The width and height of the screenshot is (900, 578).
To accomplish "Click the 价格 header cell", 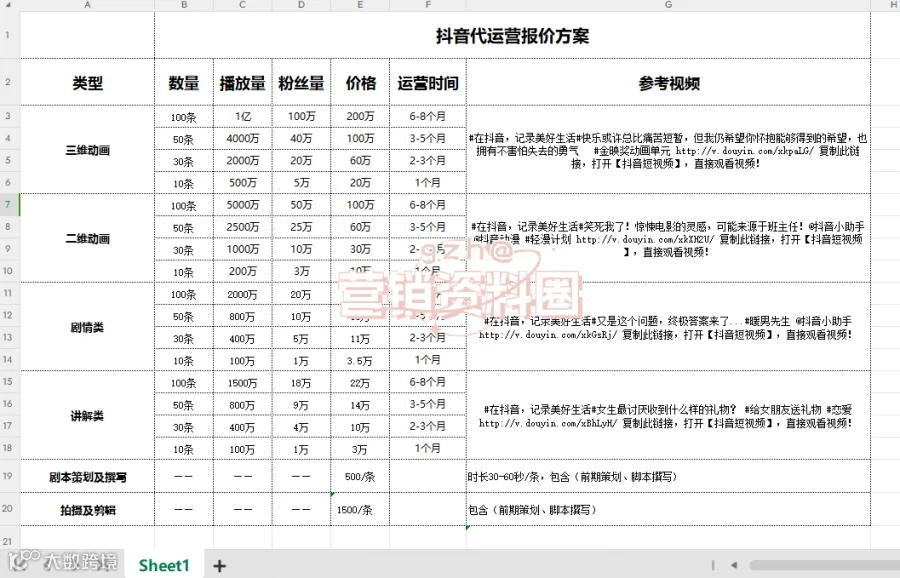I will 360,82.
